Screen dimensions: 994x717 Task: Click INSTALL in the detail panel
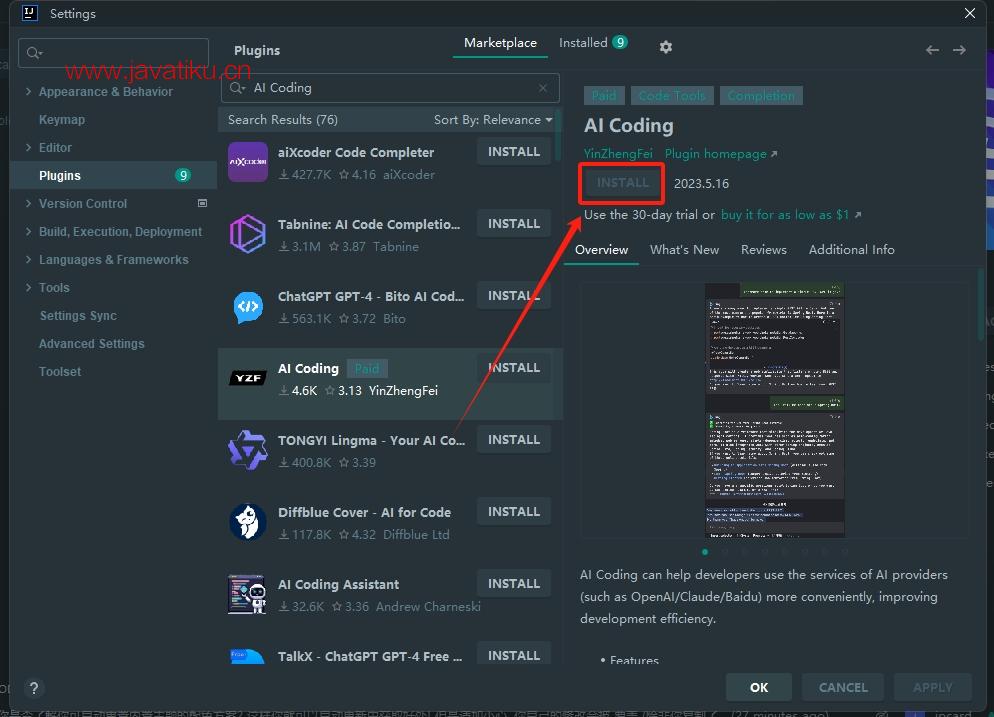pyautogui.click(x=623, y=183)
